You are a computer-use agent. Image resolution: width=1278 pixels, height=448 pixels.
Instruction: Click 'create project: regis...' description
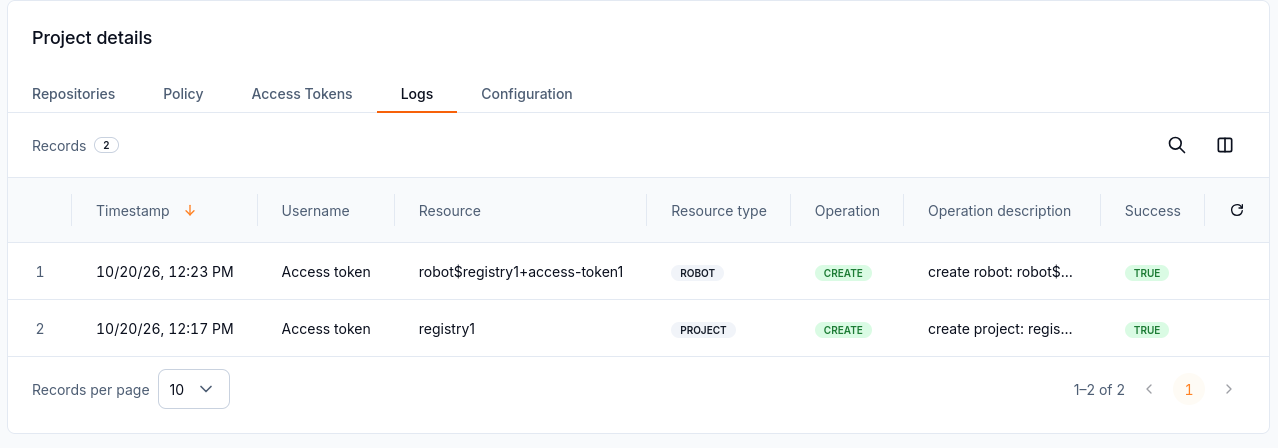[1000, 329]
